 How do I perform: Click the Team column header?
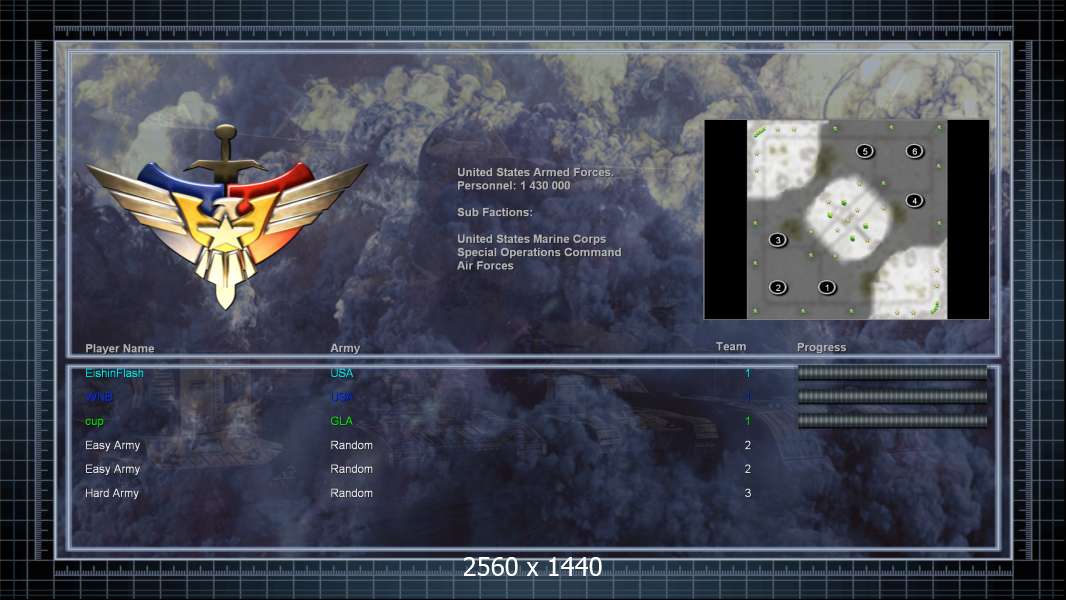[731, 347]
